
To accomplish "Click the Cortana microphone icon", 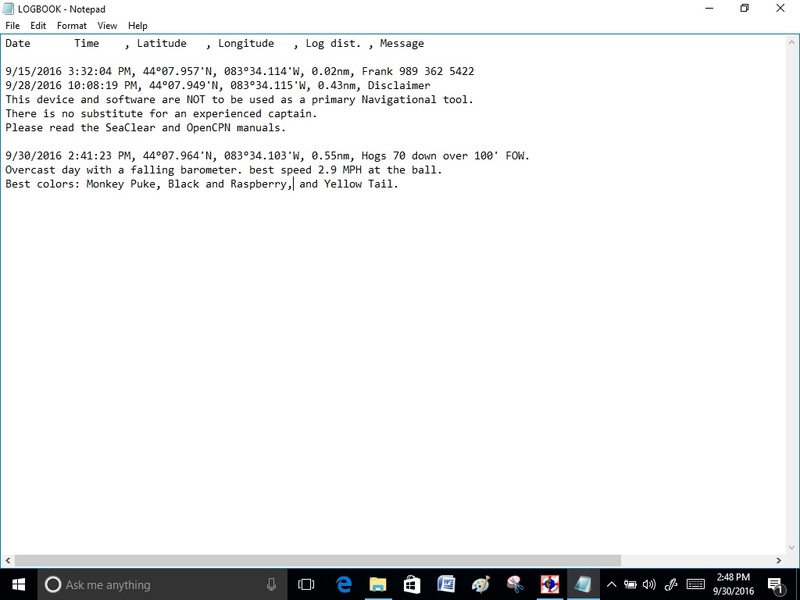I will (272, 584).
